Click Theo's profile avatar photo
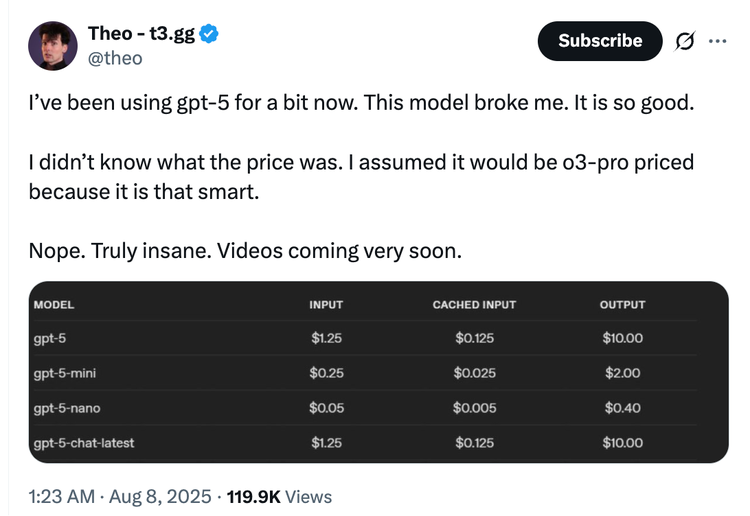Image resolution: width=750 pixels, height=516 pixels. click(53, 46)
